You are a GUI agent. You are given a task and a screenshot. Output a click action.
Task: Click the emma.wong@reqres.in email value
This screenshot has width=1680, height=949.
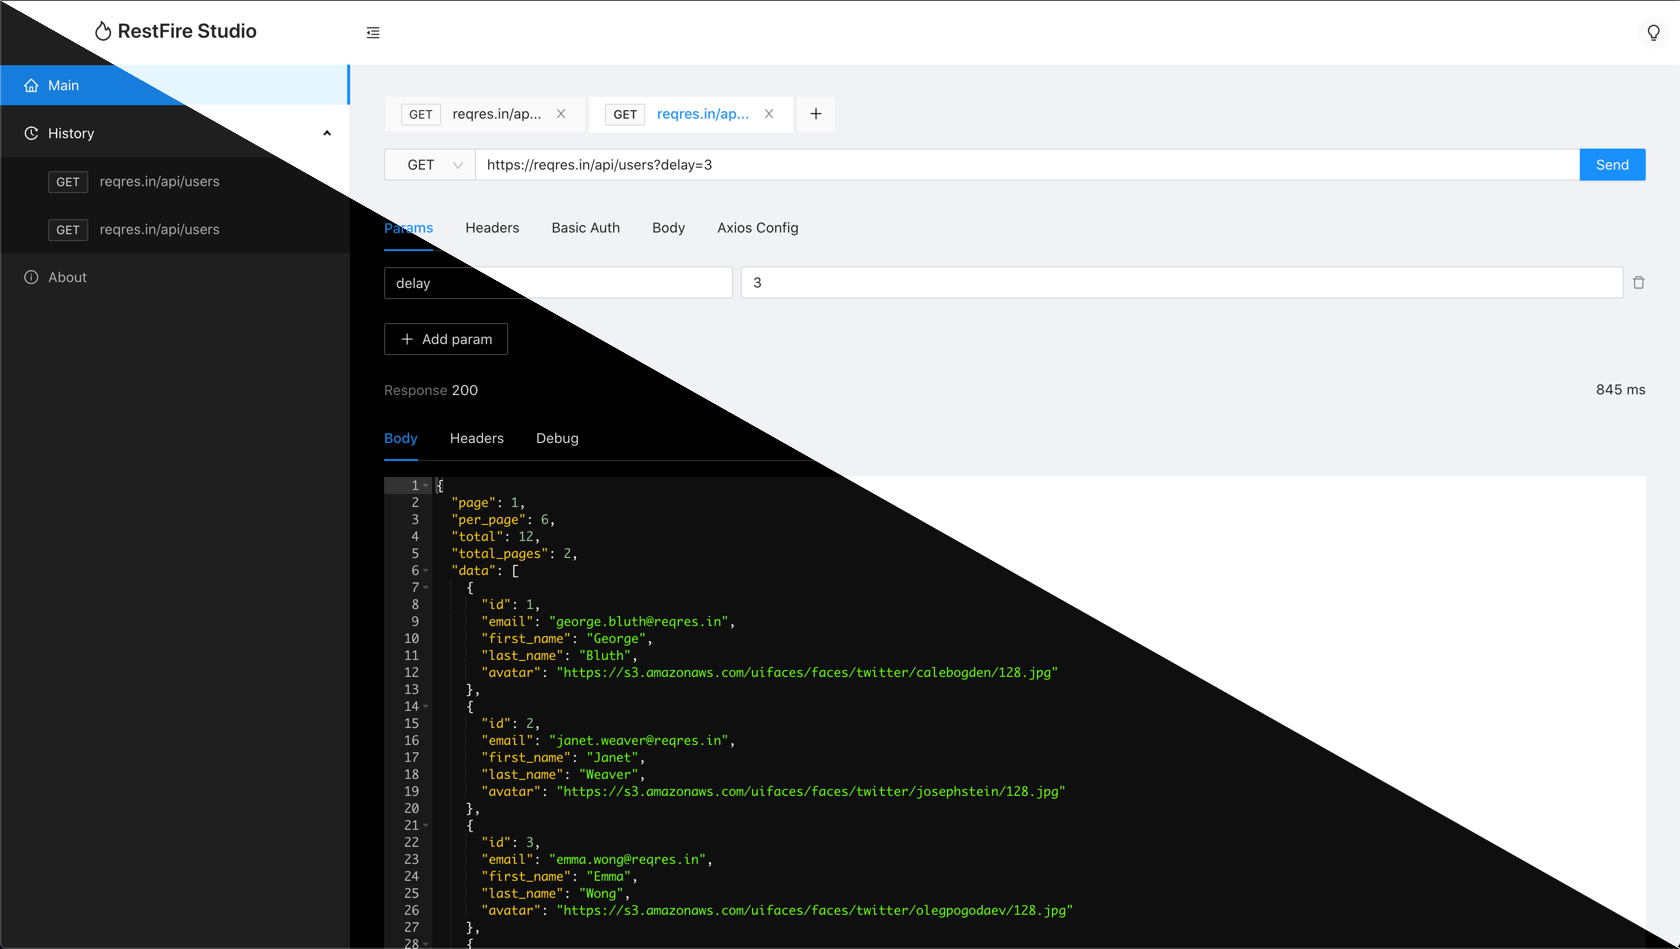[627, 860]
